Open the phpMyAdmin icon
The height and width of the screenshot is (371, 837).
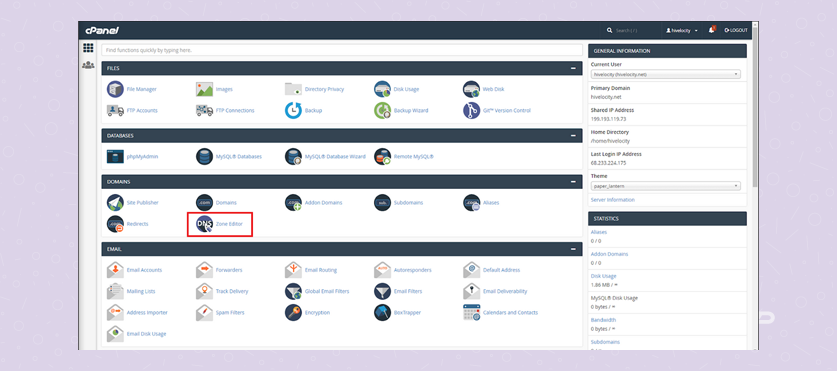(115, 156)
